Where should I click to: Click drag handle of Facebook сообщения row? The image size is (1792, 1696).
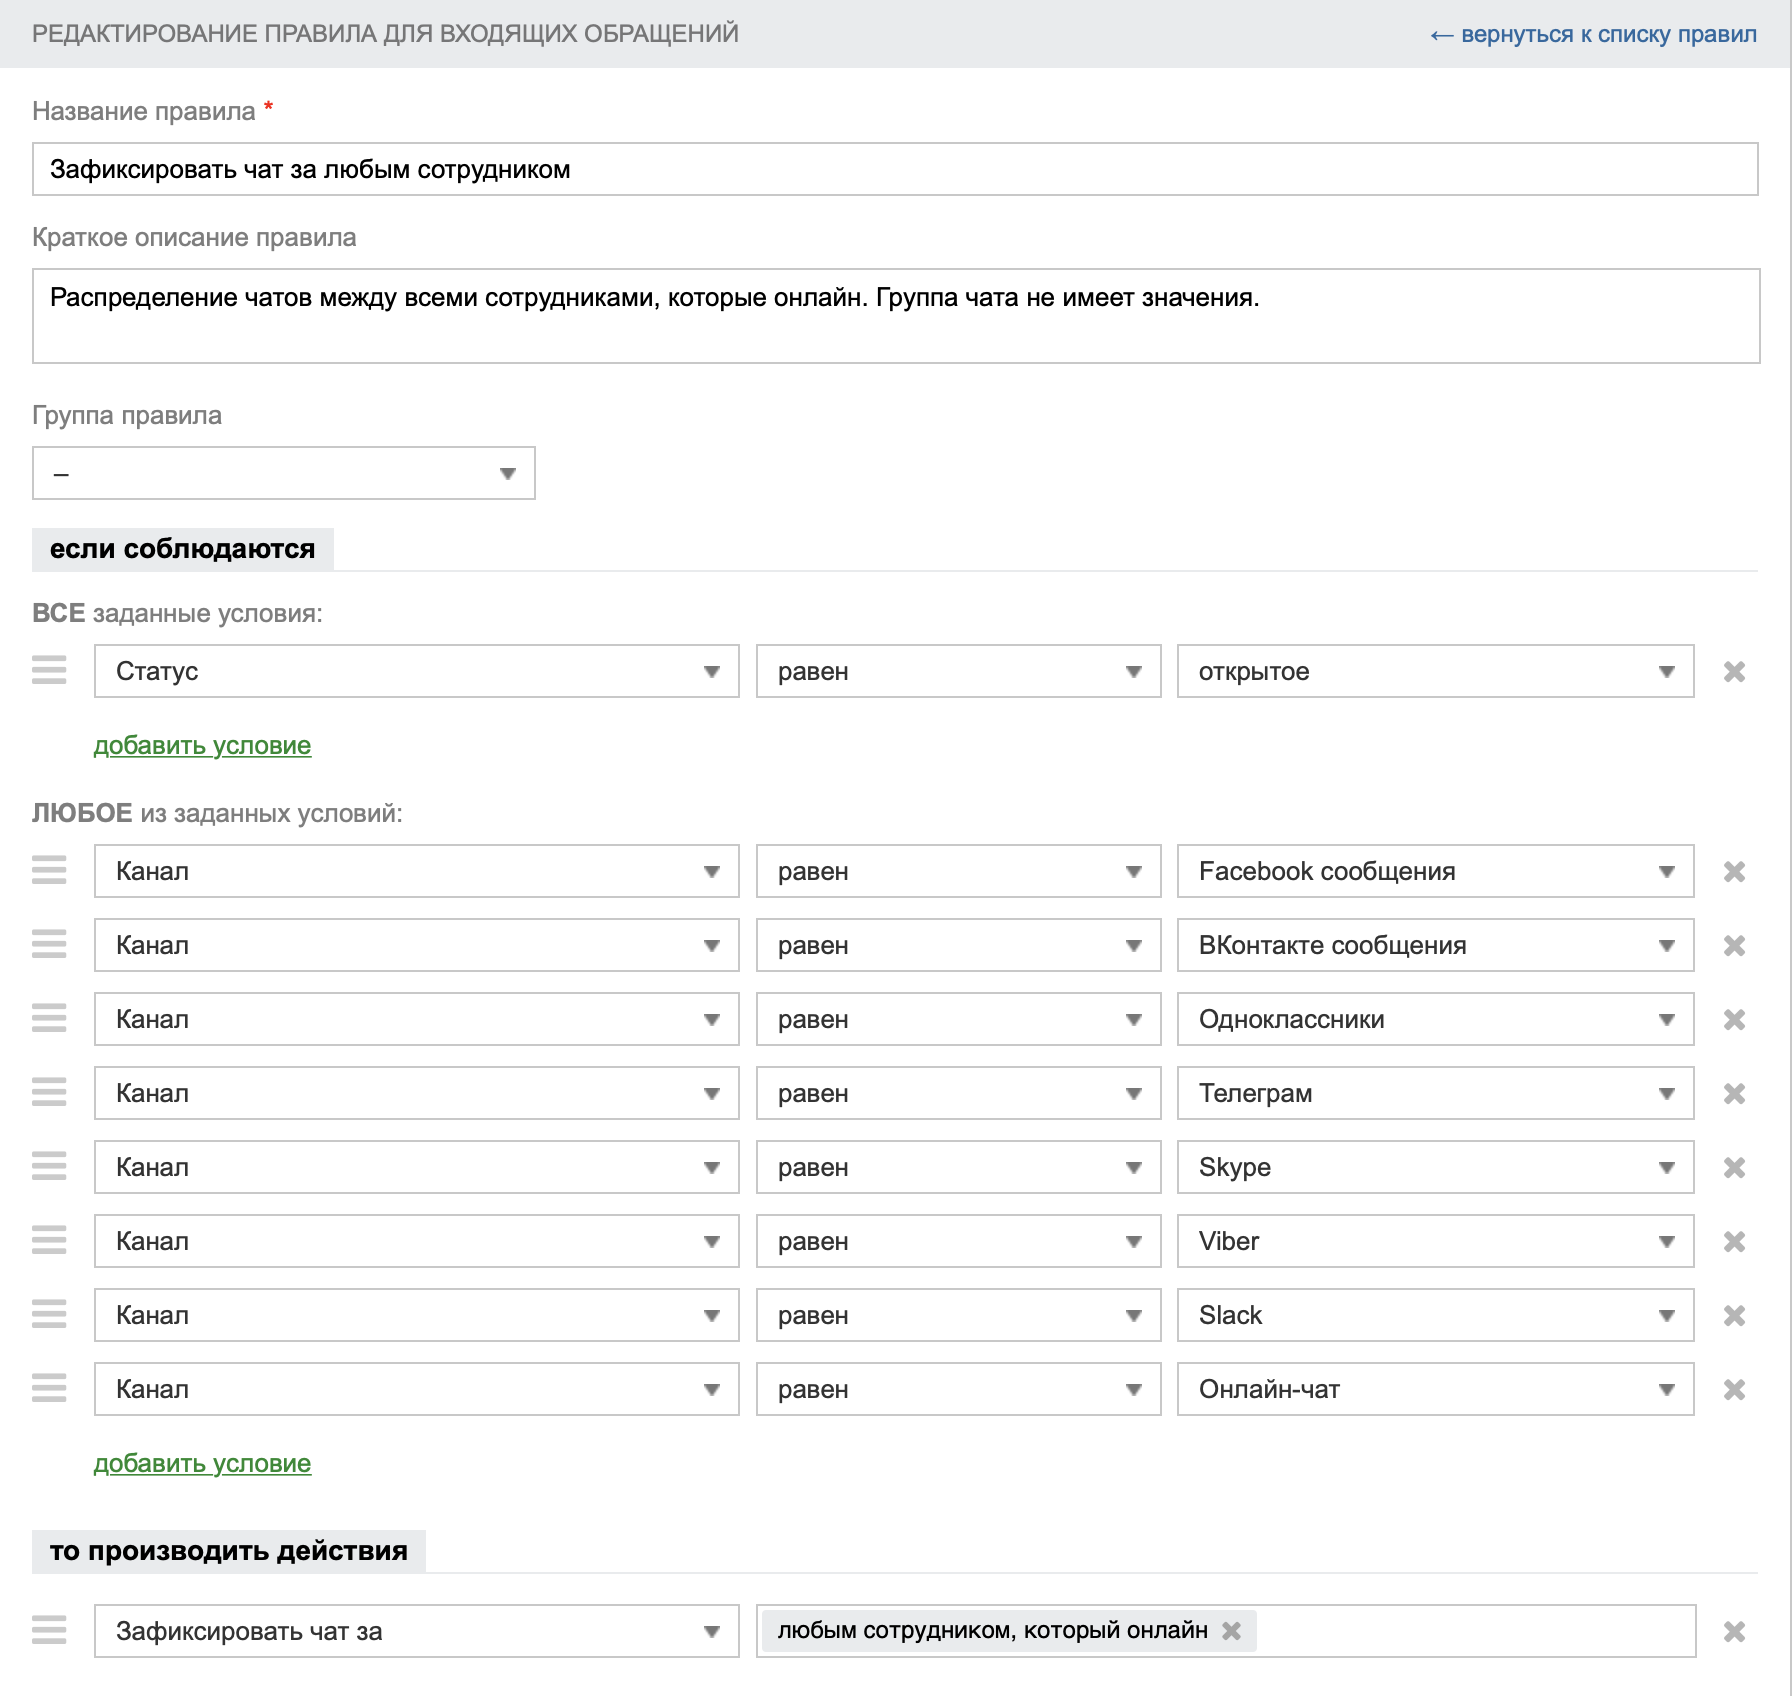[x=49, y=870]
